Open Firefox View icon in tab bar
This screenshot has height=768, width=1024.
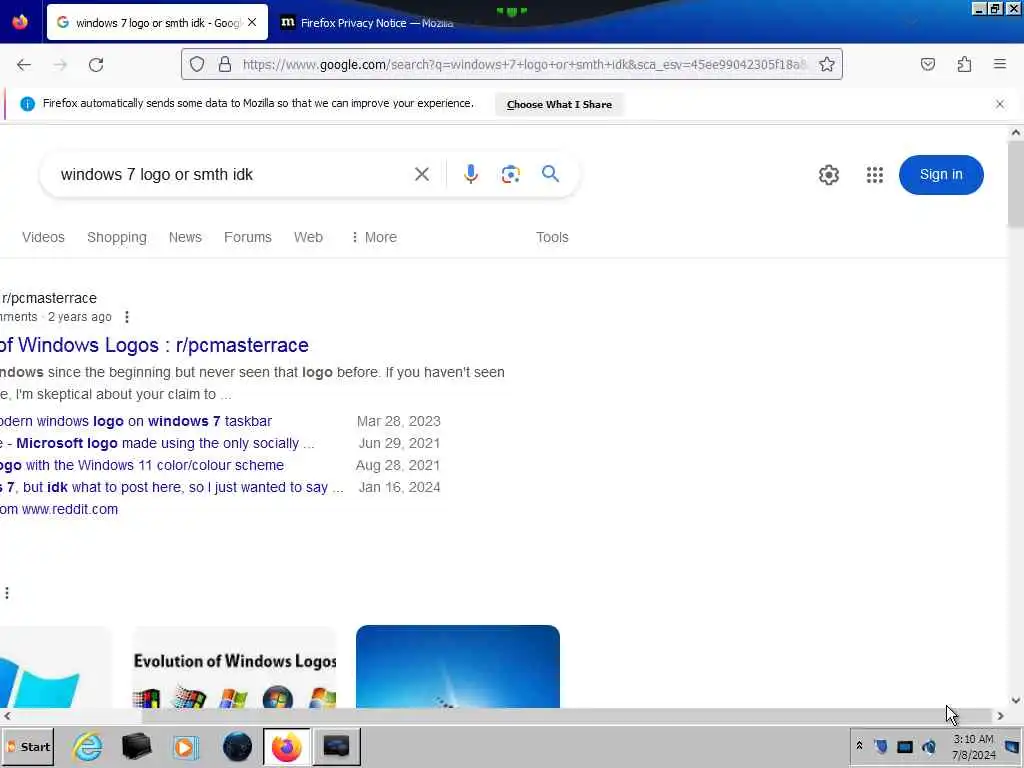click(20, 22)
